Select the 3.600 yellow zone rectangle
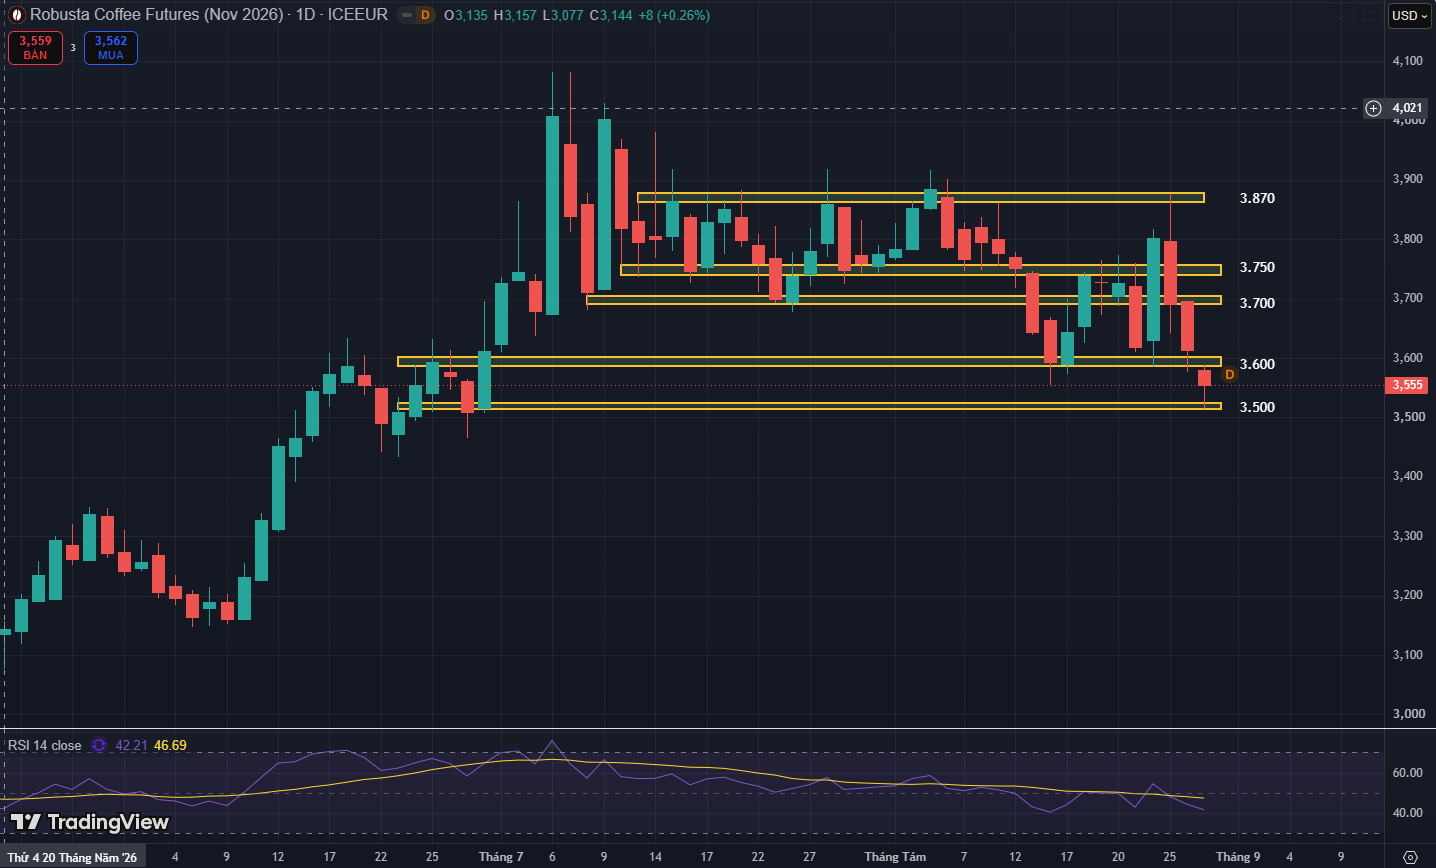 (x=809, y=361)
